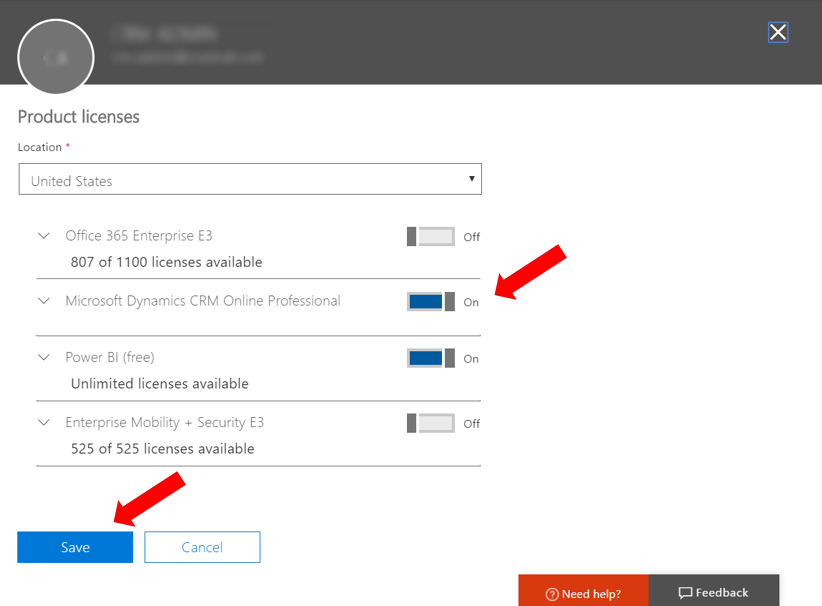Expand the Office 365 Enterprise E3 chevron
822x606 pixels.
coord(43,236)
